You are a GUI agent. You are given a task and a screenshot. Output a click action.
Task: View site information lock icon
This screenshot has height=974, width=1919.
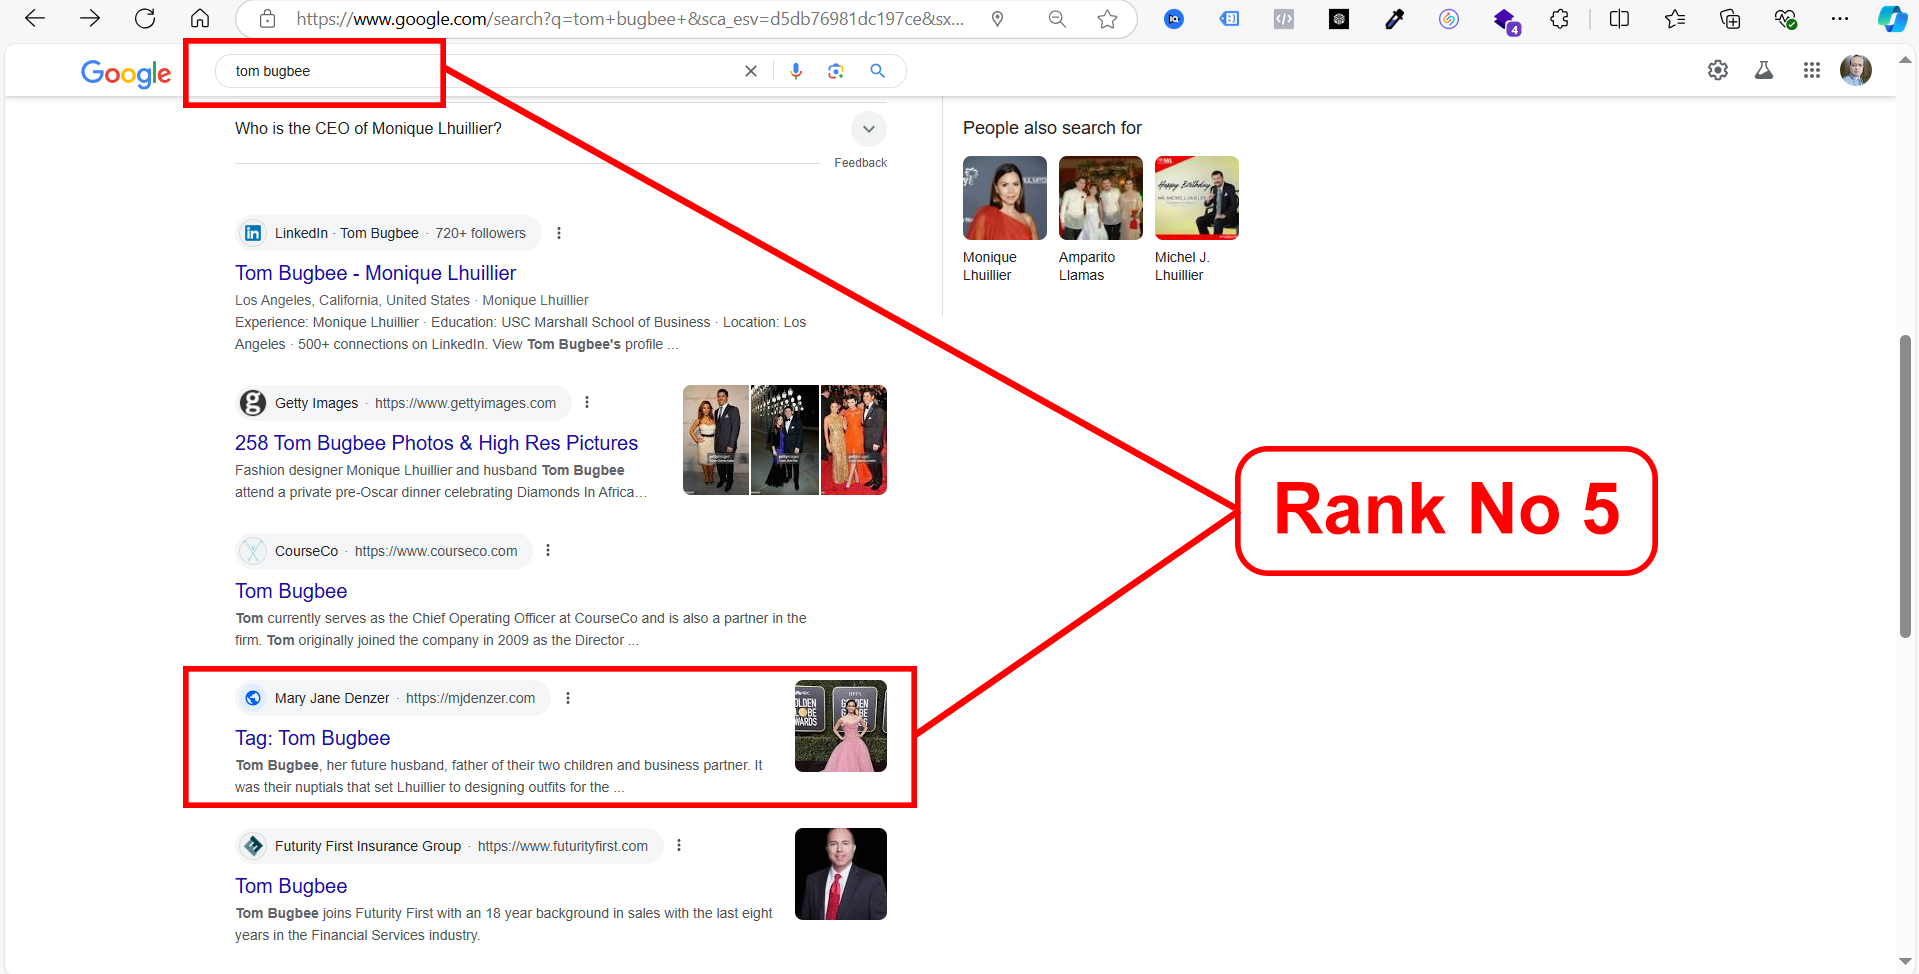point(267,19)
